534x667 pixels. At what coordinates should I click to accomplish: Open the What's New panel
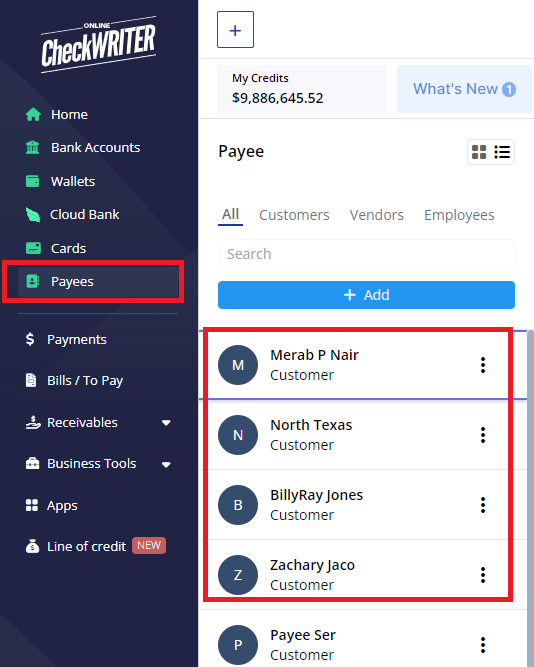[x=464, y=89]
